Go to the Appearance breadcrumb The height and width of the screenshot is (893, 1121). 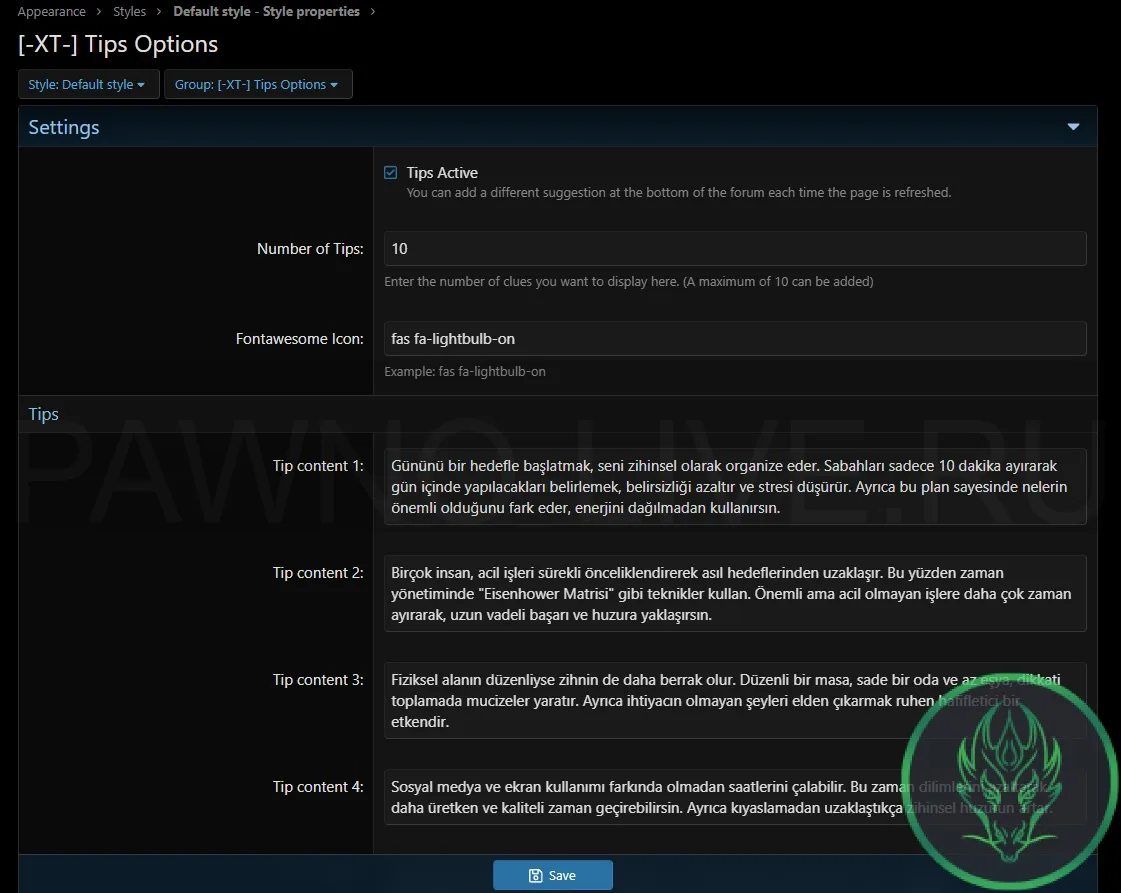pos(51,12)
